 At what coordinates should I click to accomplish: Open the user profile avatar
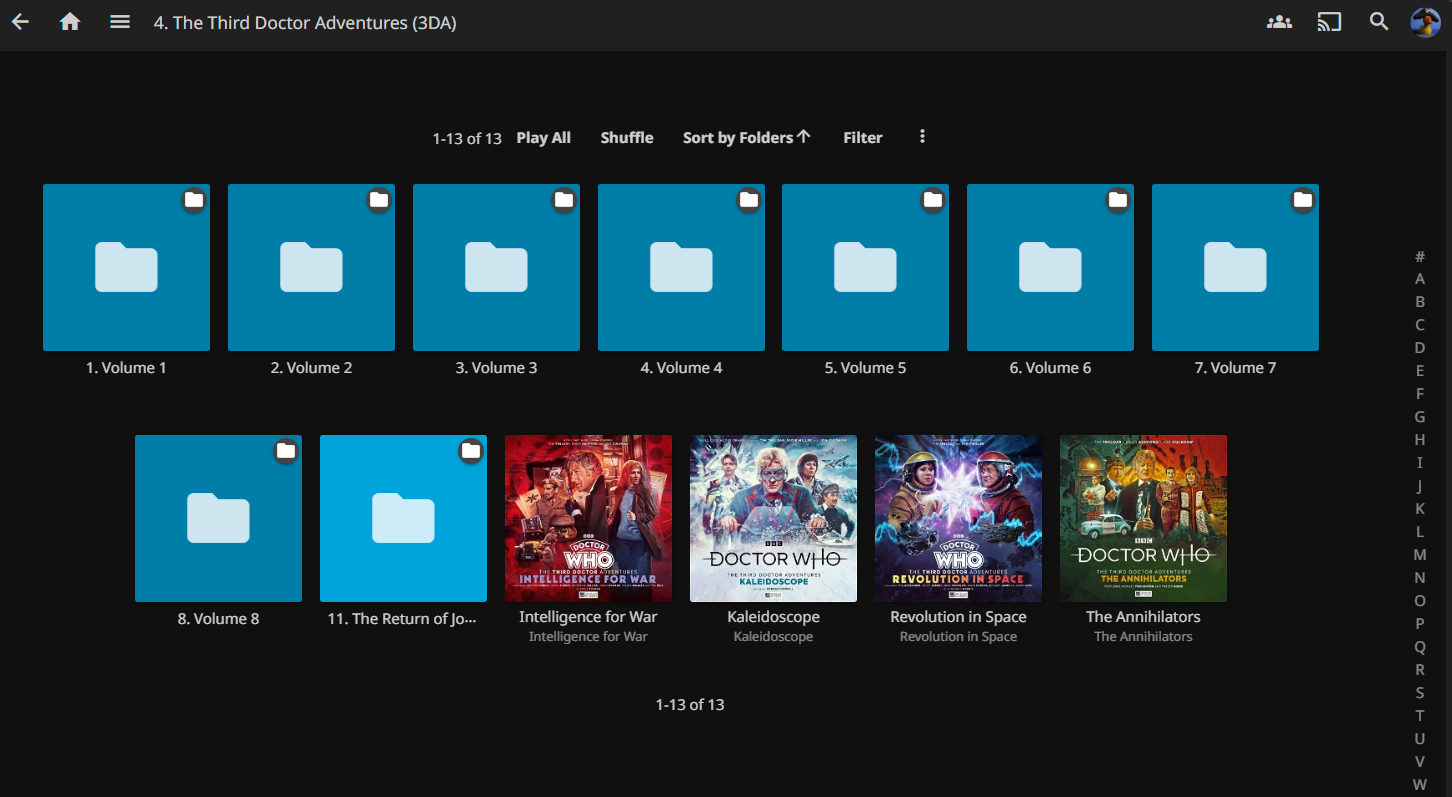(x=1425, y=22)
